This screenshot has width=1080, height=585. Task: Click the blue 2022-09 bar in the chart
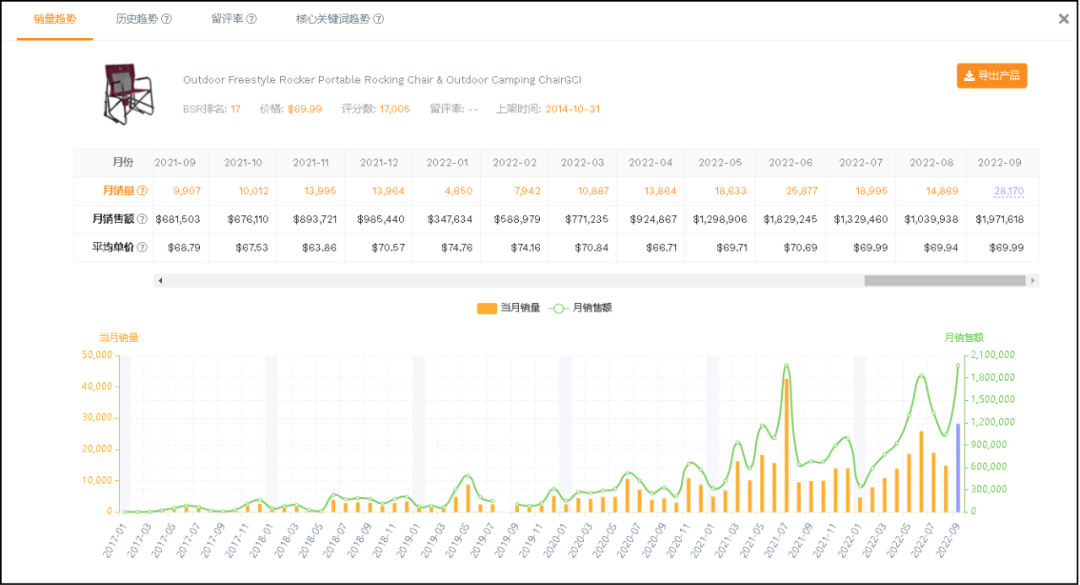[x=957, y=467]
